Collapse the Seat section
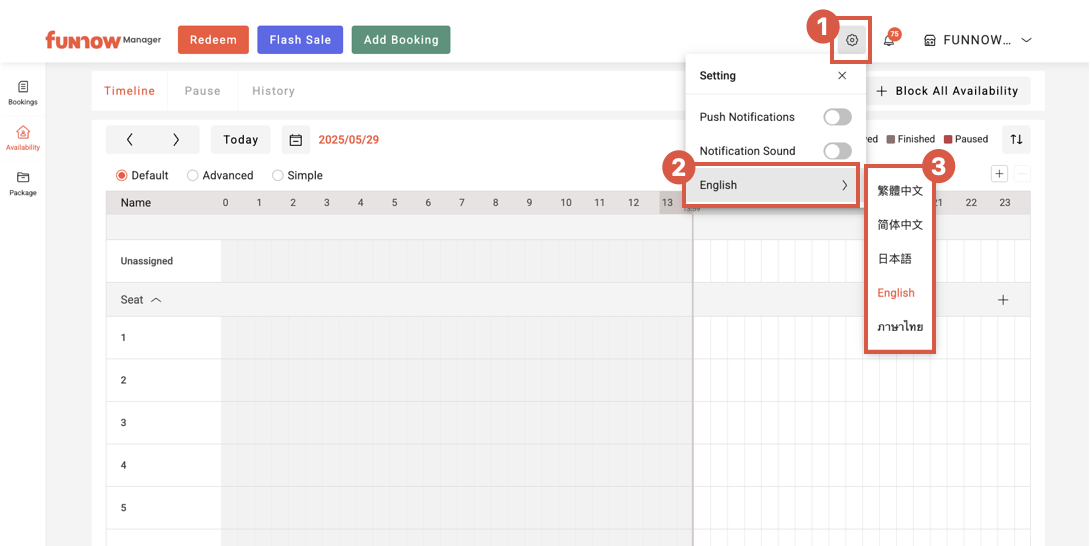The height and width of the screenshot is (546, 1090). click(156, 300)
